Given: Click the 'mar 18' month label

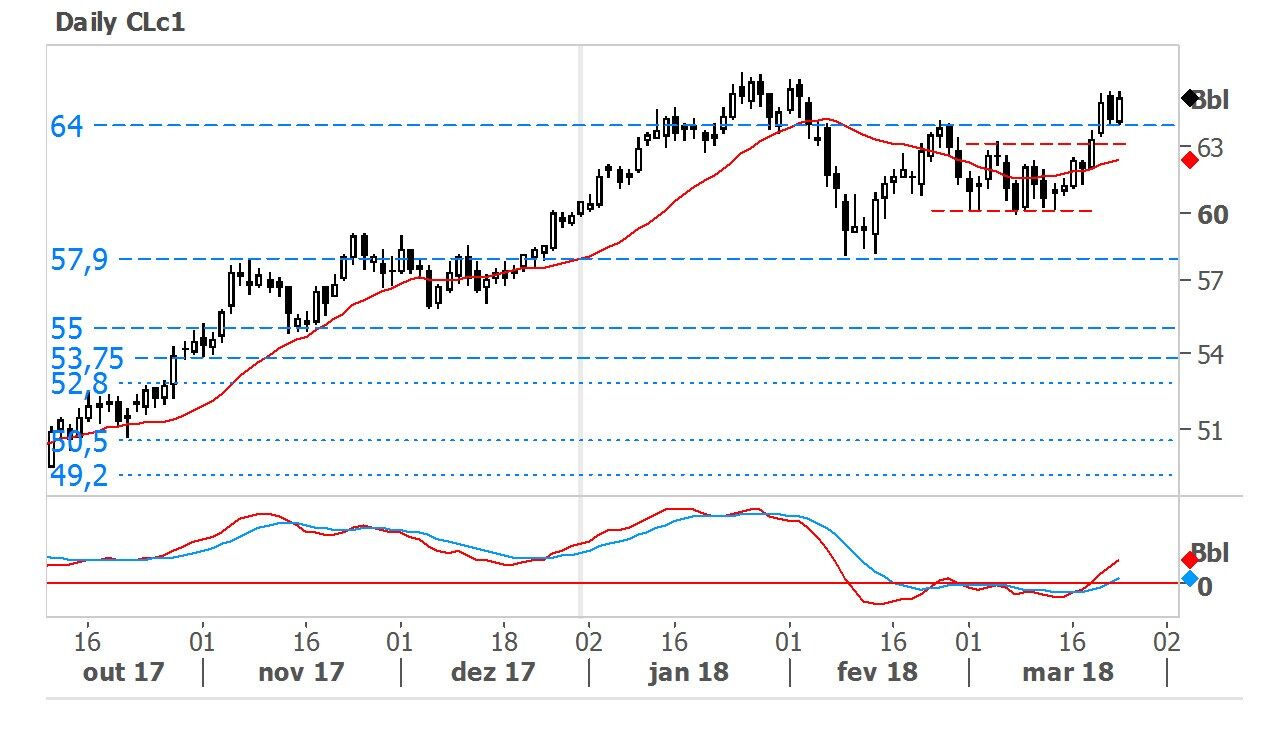Looking at the screenshot, I should (1067, 672).
